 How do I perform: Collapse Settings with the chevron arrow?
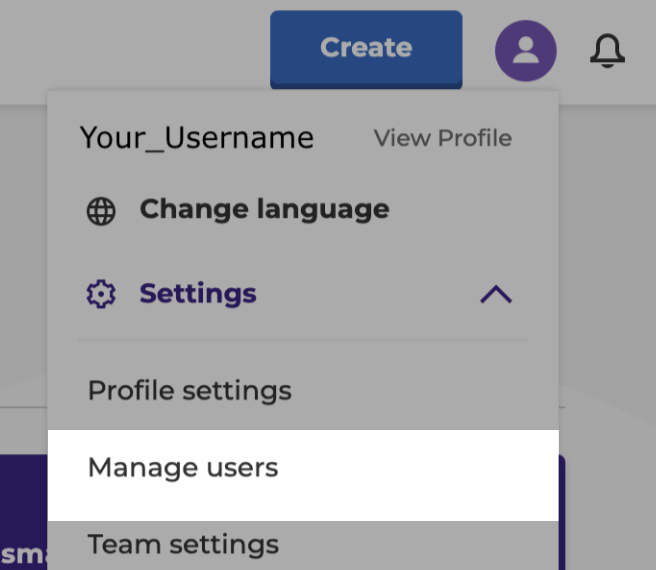[496, 294]
